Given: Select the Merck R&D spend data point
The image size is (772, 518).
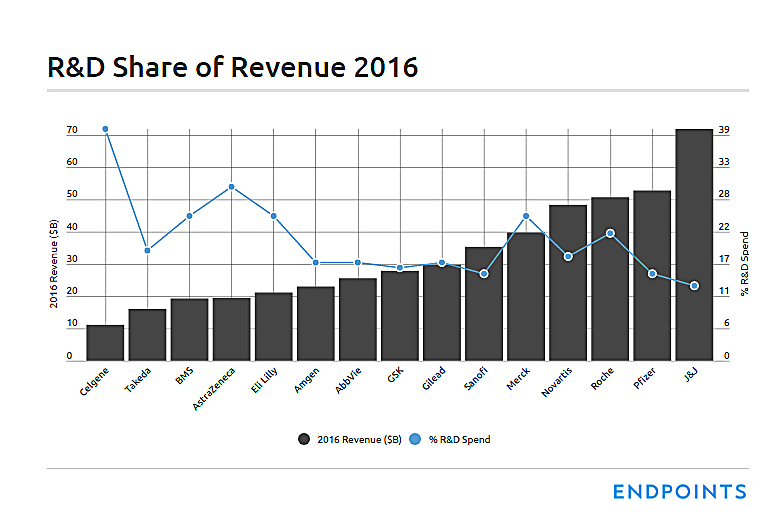Looking at the screenshot, I should [526, 216].
